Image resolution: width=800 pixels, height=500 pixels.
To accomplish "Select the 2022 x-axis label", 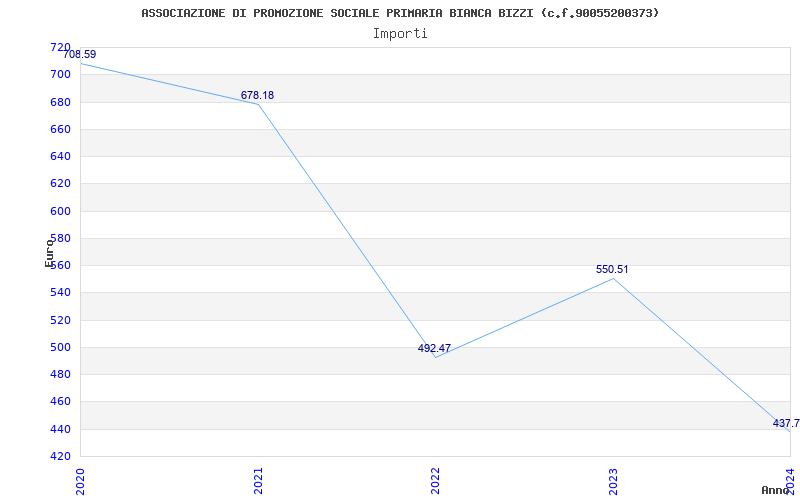I will point(435,481).
